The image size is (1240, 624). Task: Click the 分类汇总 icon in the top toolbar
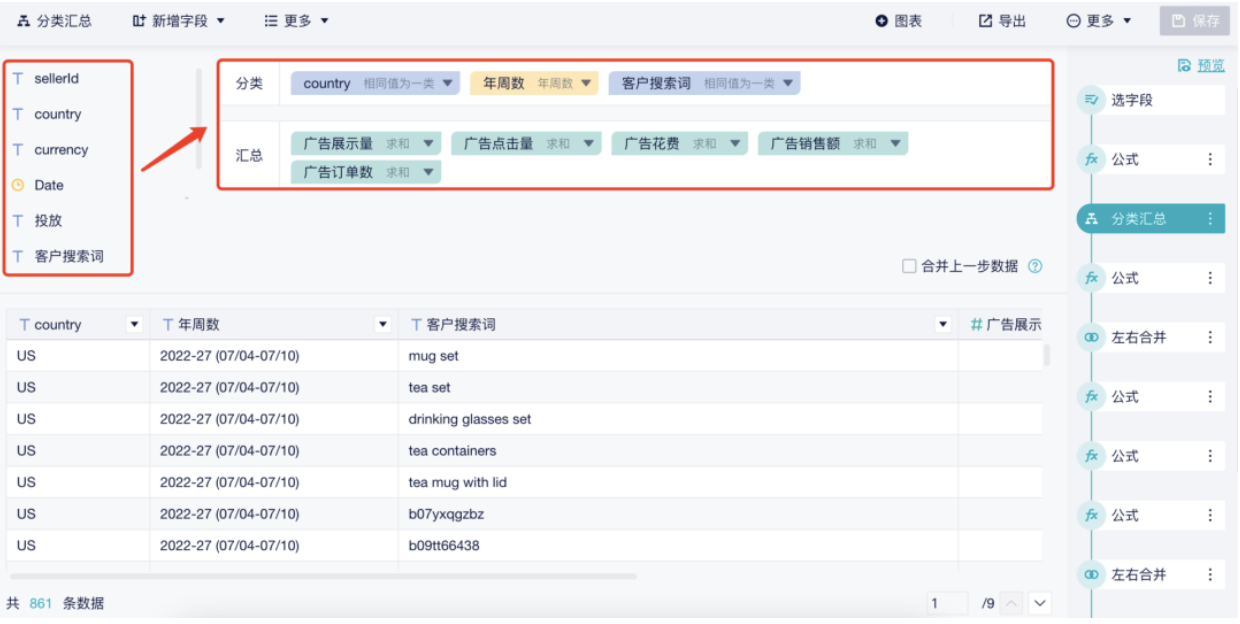coord(24,21)
